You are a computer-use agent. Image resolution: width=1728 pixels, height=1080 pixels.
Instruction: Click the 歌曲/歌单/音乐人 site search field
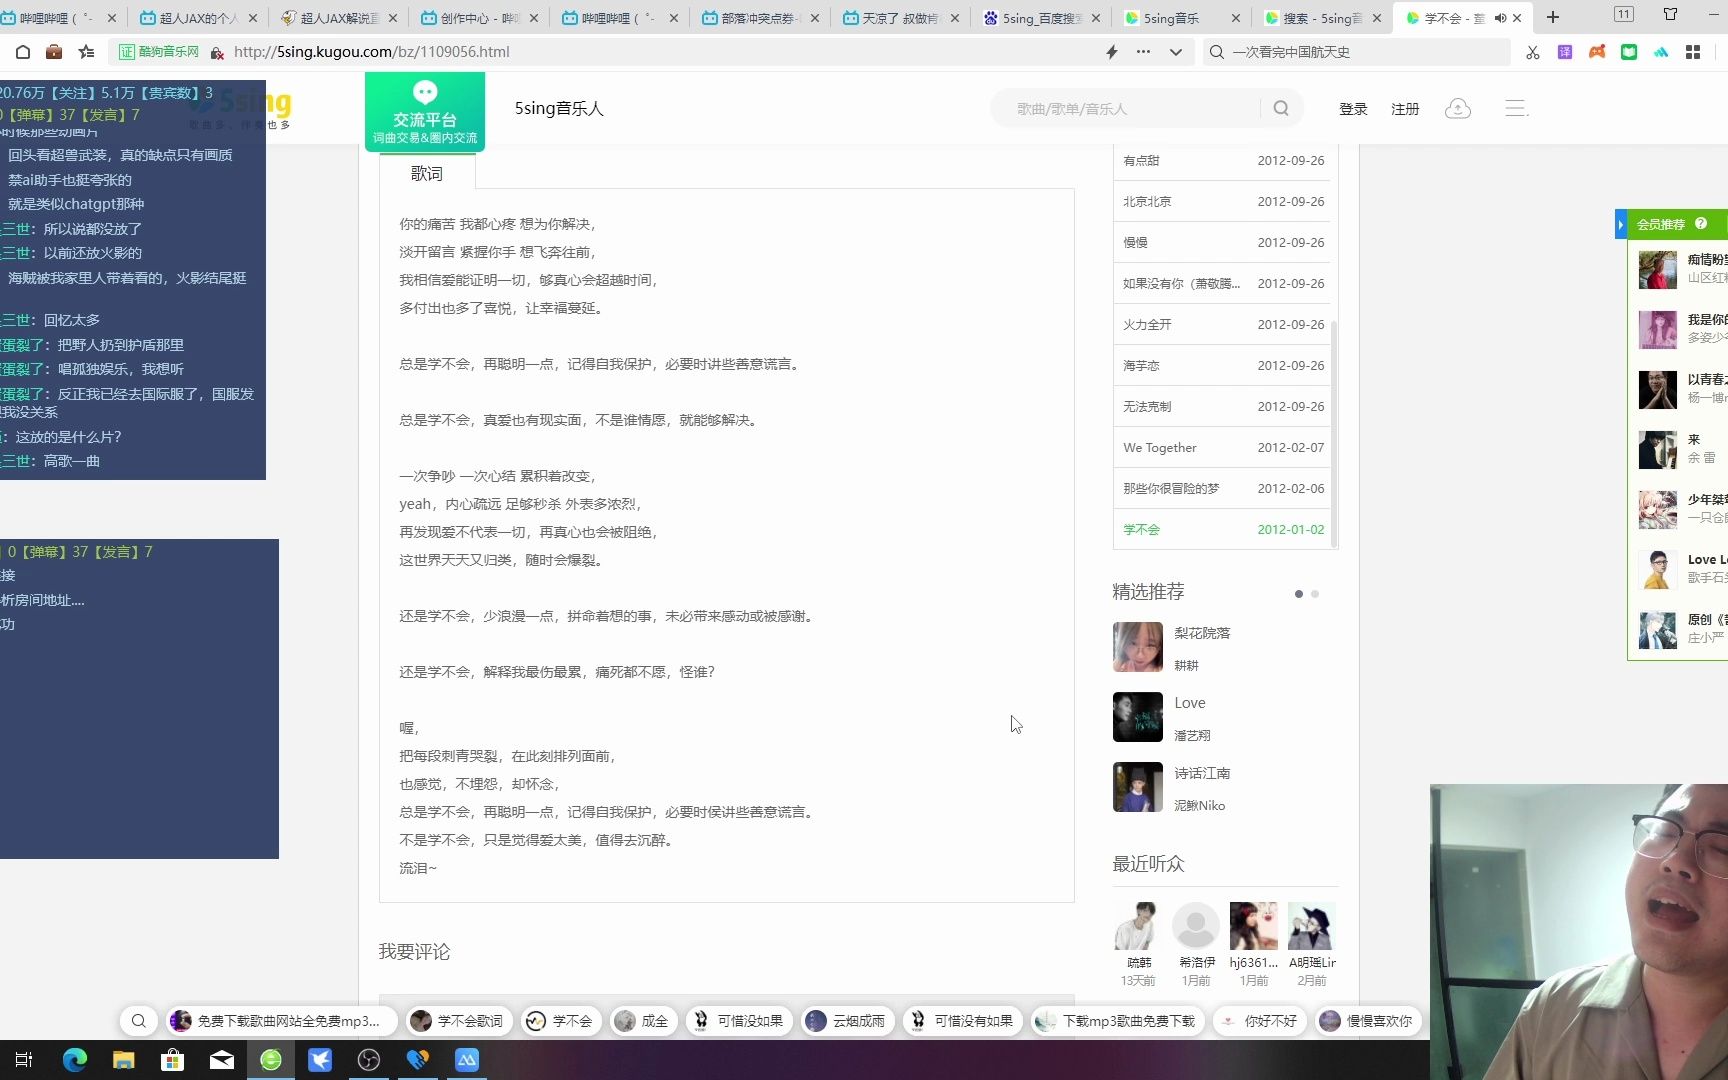coord(1130,109)
